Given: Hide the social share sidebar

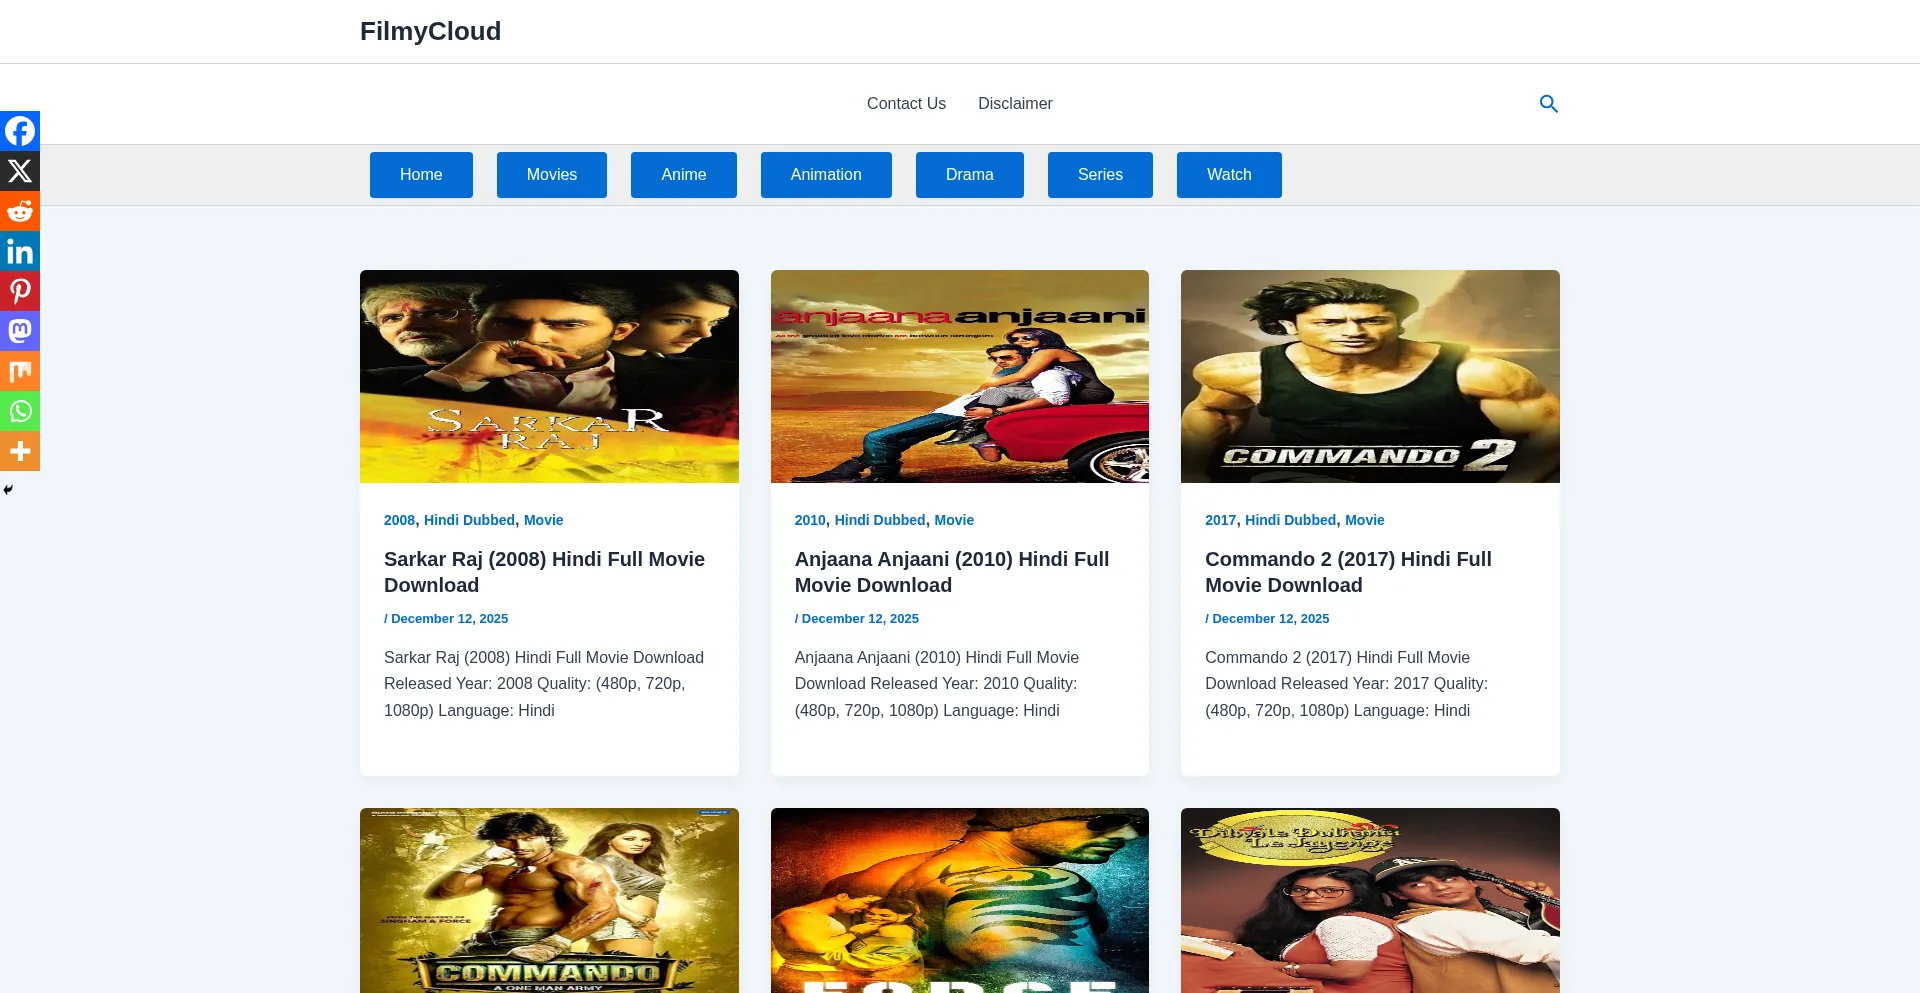Looking at the screenshot, I should pos(8,490).
